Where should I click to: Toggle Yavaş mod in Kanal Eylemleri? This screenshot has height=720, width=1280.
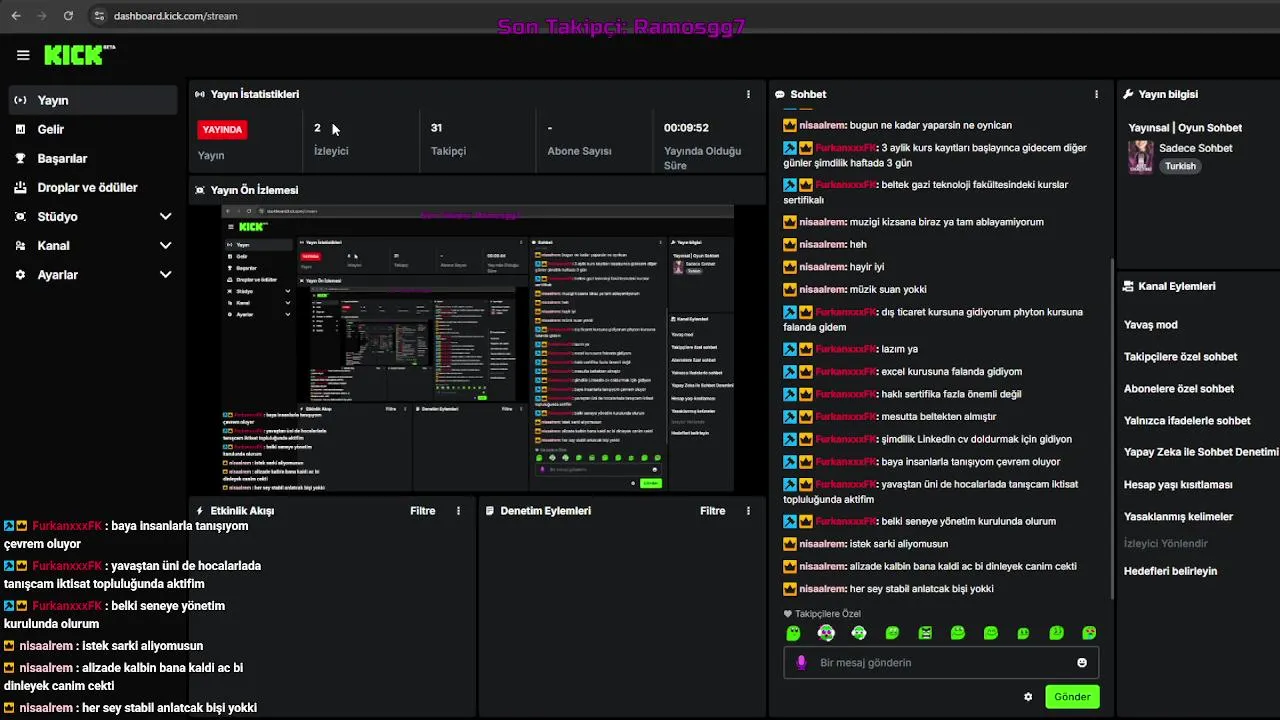point(1151,324)
